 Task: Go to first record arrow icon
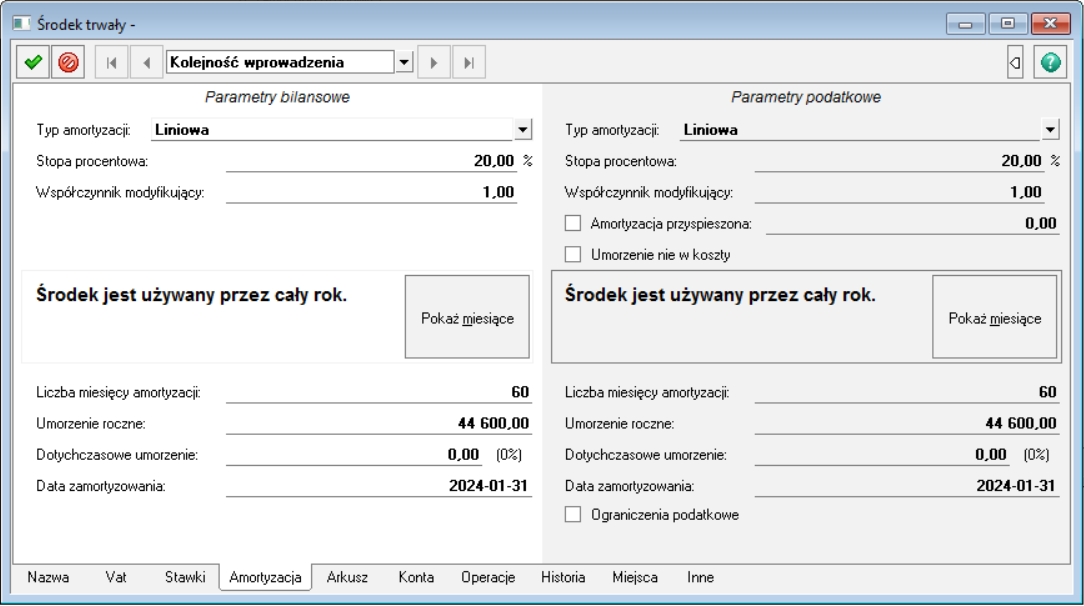pos(111,62)
